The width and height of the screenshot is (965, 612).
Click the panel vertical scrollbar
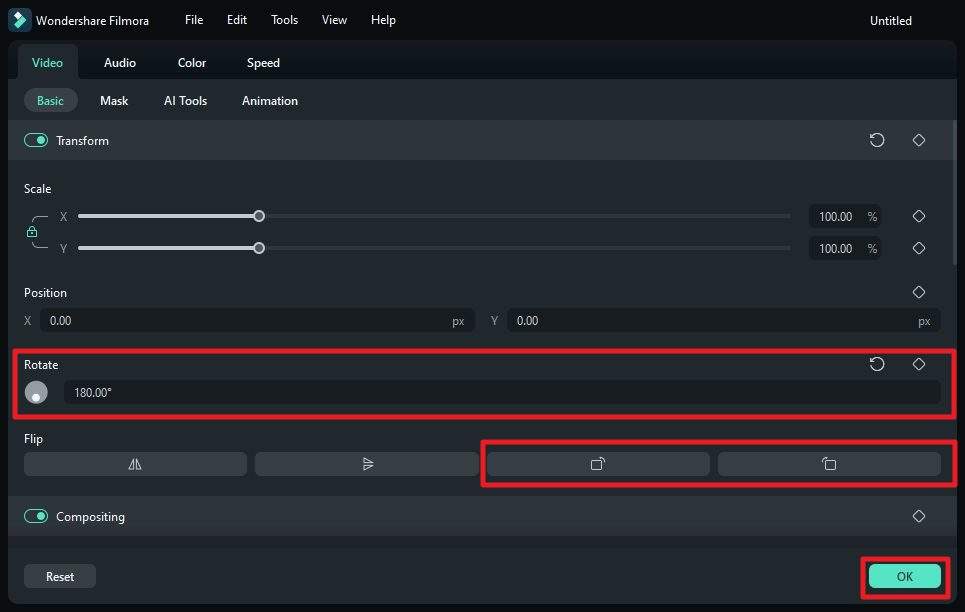[954, 193]
